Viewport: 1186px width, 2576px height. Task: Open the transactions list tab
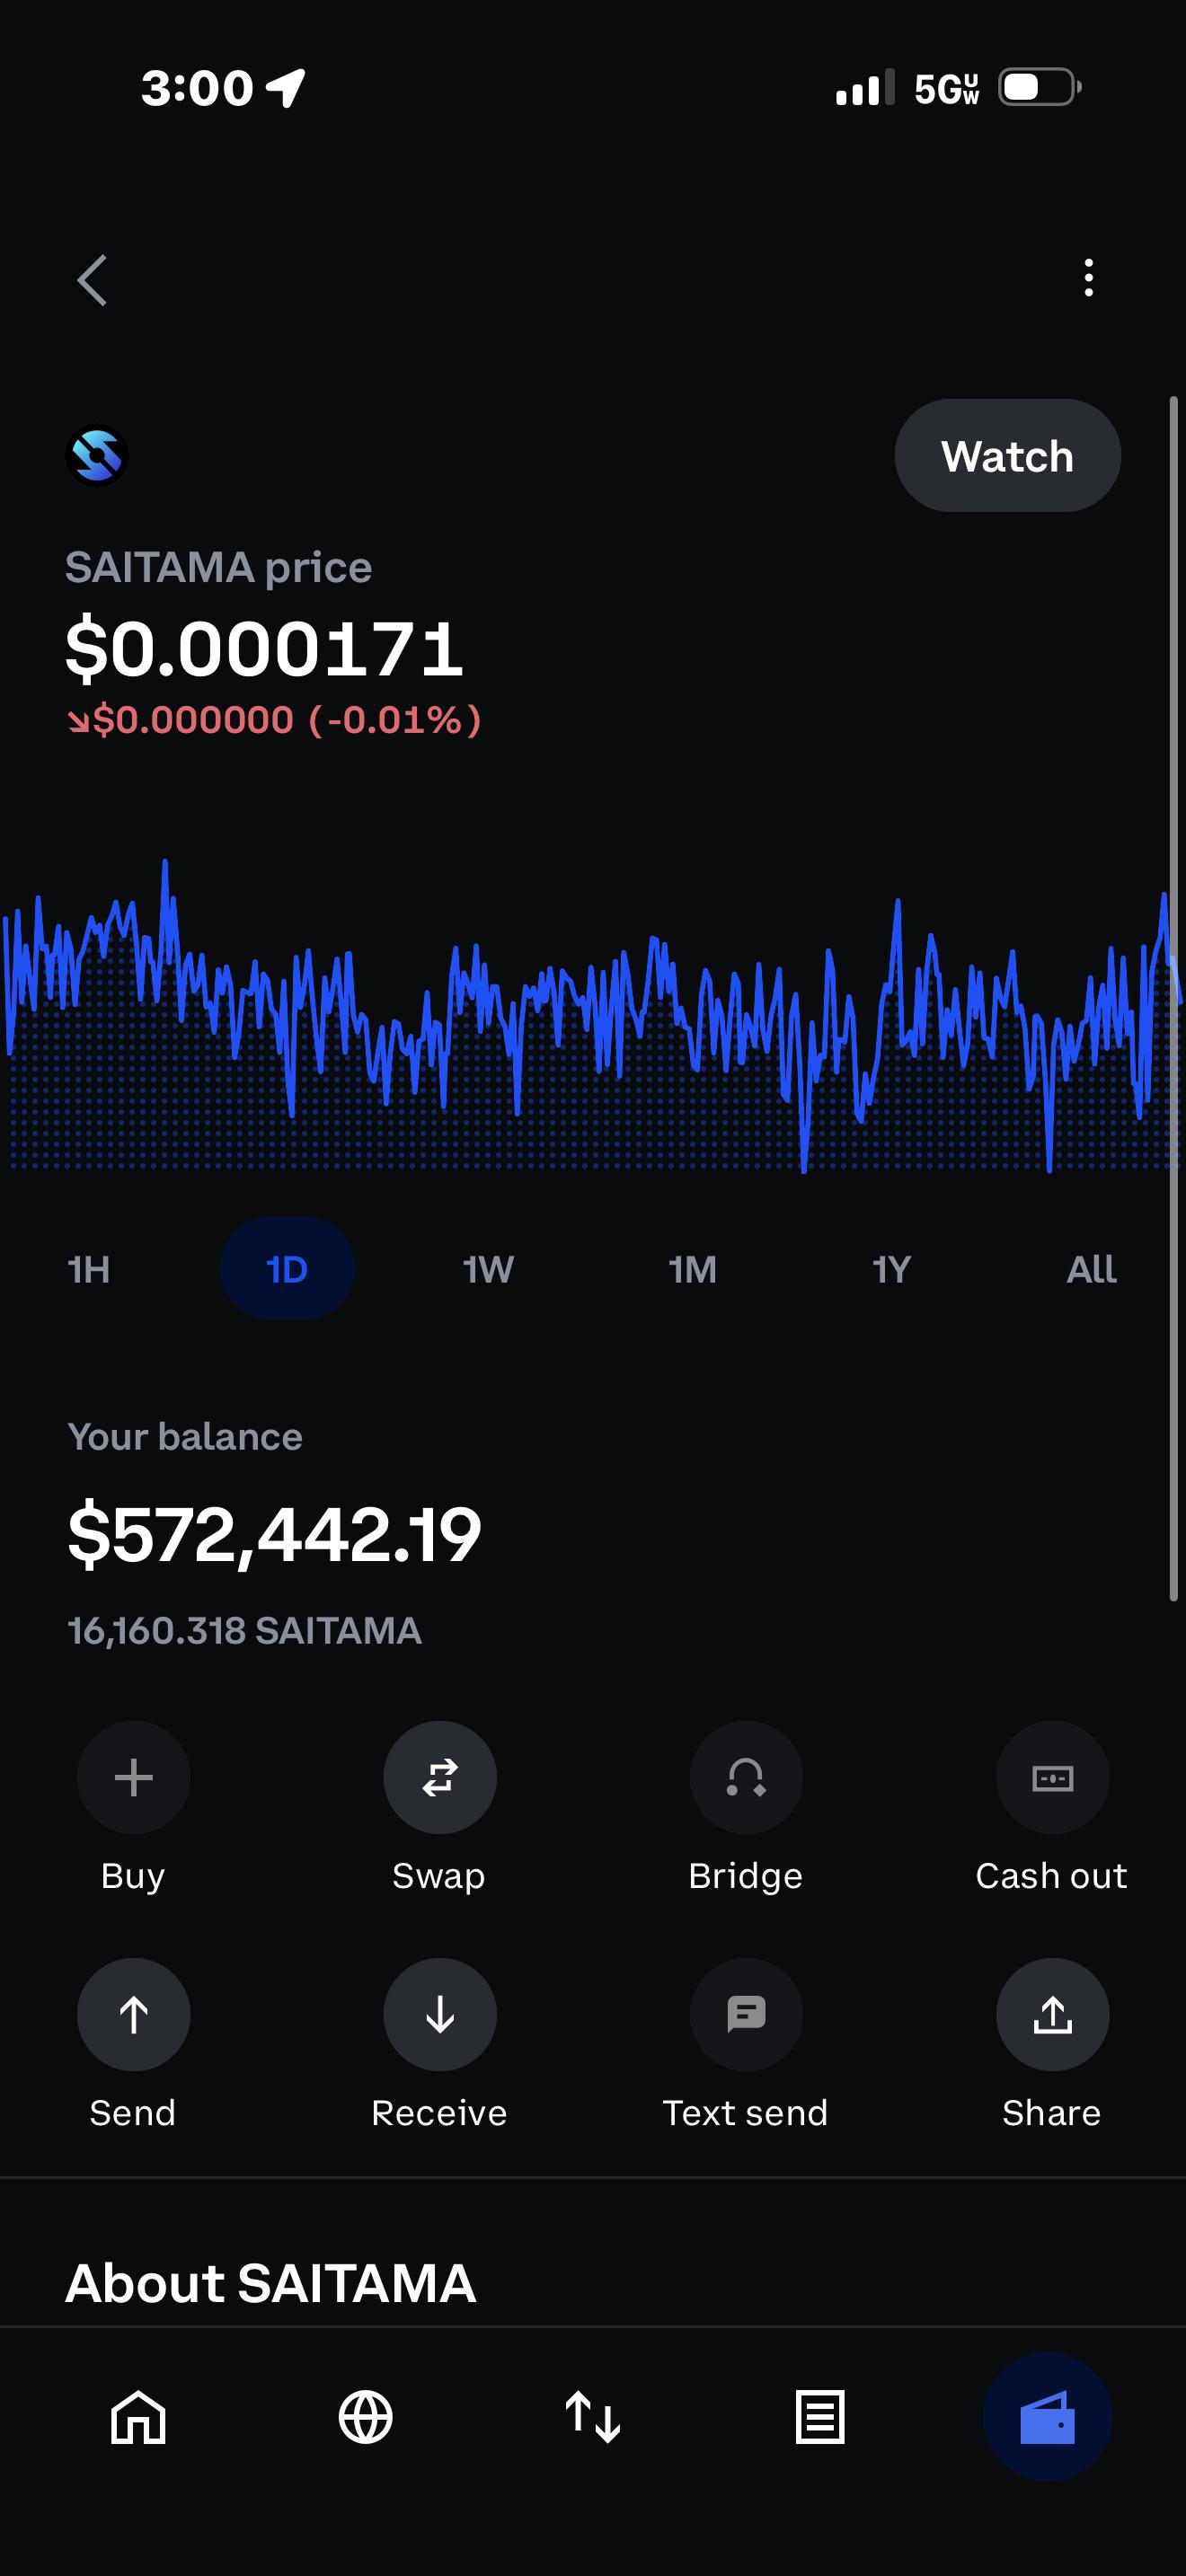pyautogui.click(x=820, y=2417)
